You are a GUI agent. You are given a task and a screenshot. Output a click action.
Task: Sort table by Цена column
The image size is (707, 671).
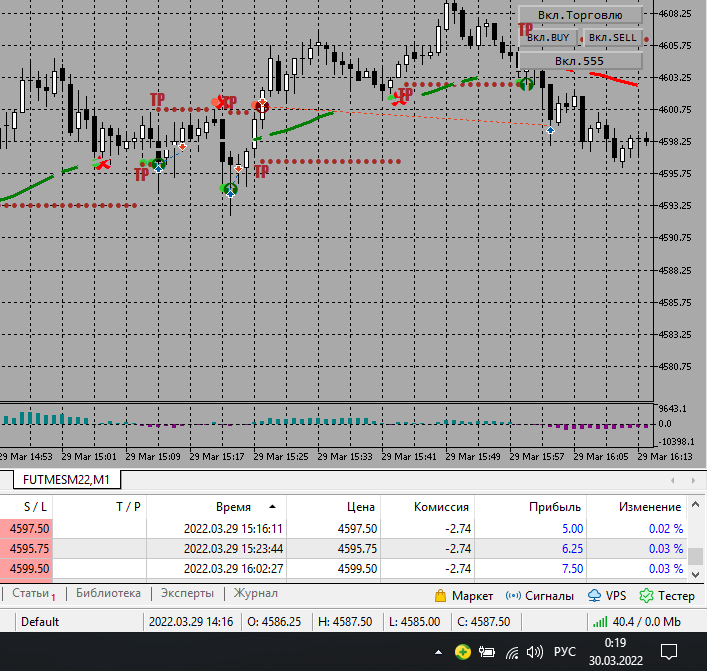point(334,507)
